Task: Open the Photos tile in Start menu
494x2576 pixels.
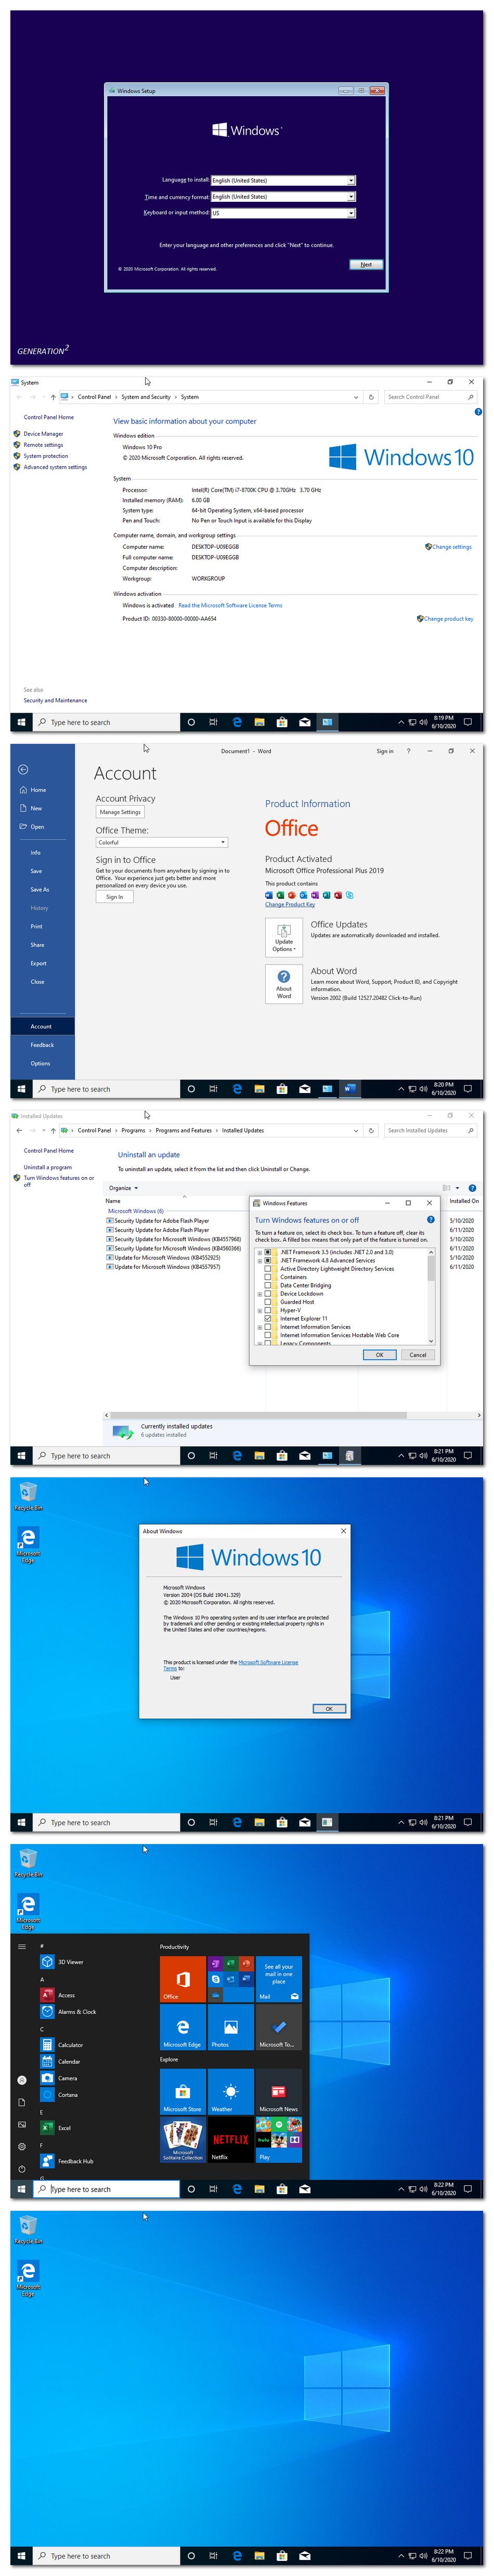Action: [x=231, y=2027]
